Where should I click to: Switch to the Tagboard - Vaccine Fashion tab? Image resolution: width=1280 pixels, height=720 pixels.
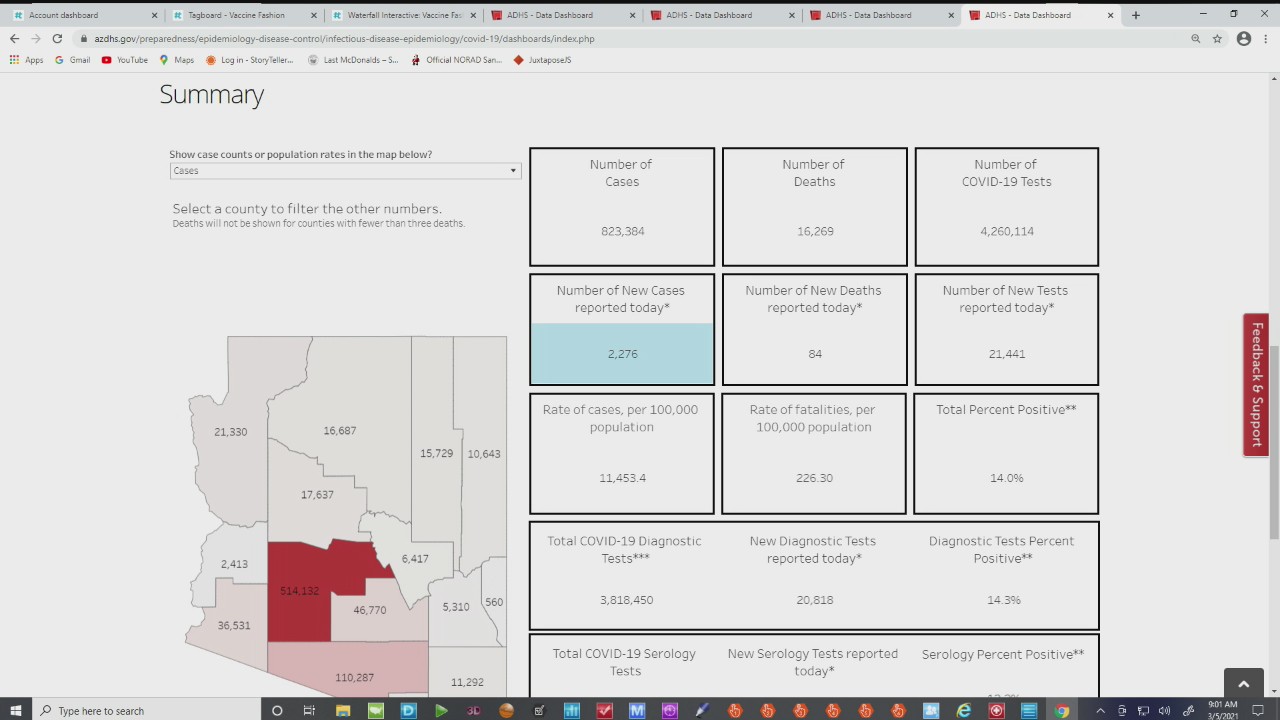[x=243, y=15]
